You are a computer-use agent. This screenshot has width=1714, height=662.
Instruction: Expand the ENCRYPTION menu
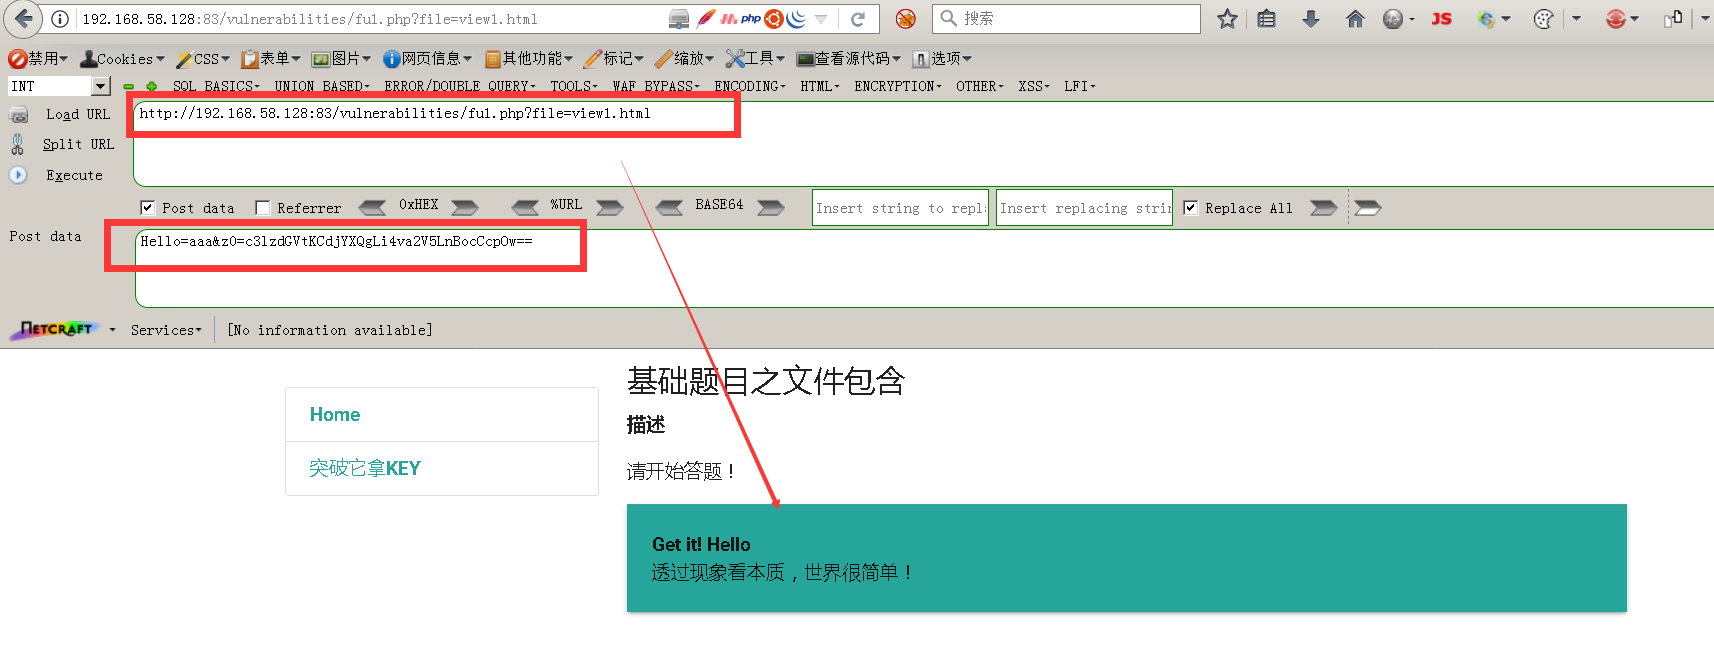coord(898,87)
